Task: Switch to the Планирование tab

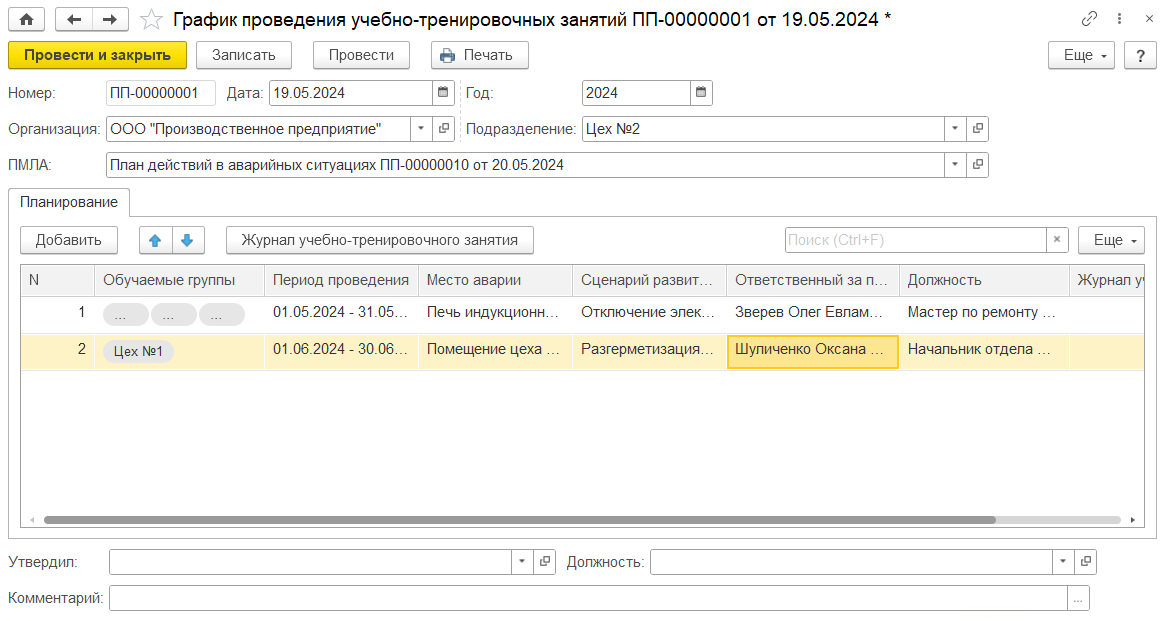Action: pyautogui.click(x=69, y=202)
